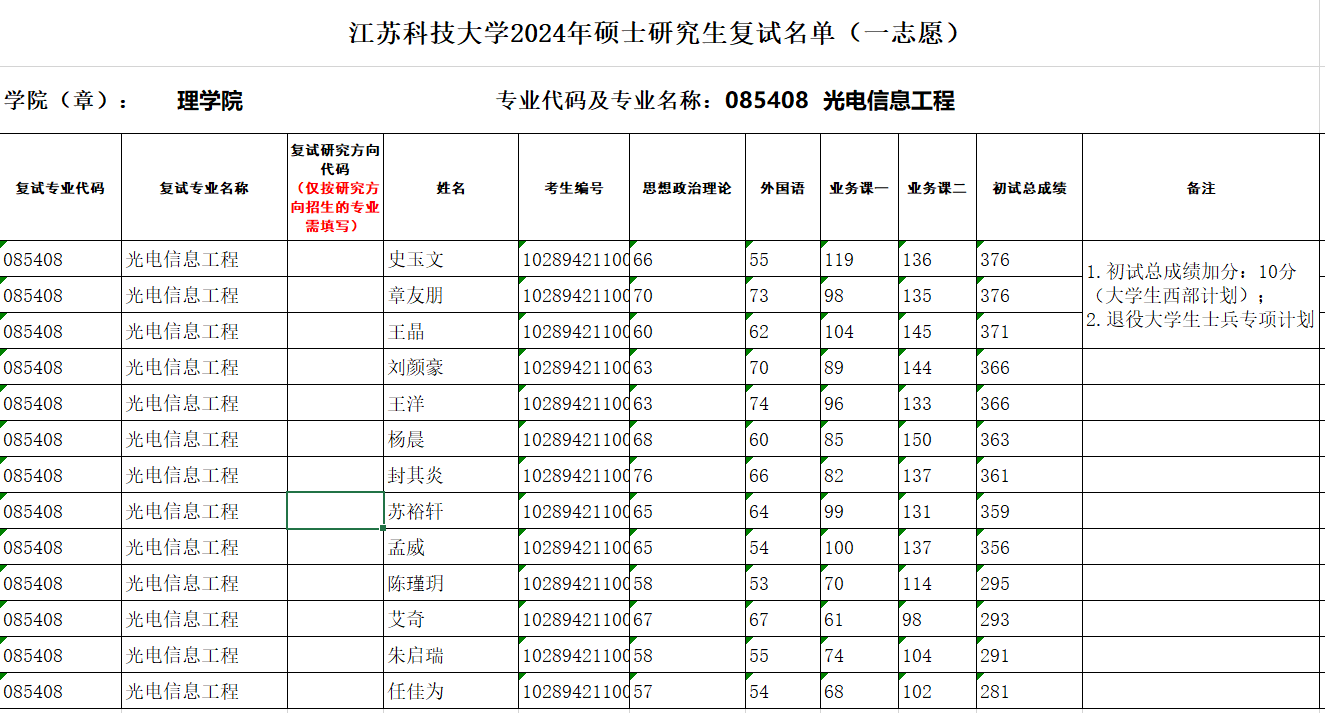The width and height of the screenshot is (1325, 713).
Task: Click 王晶's total score 371
Action: (x=1029, y=332)
